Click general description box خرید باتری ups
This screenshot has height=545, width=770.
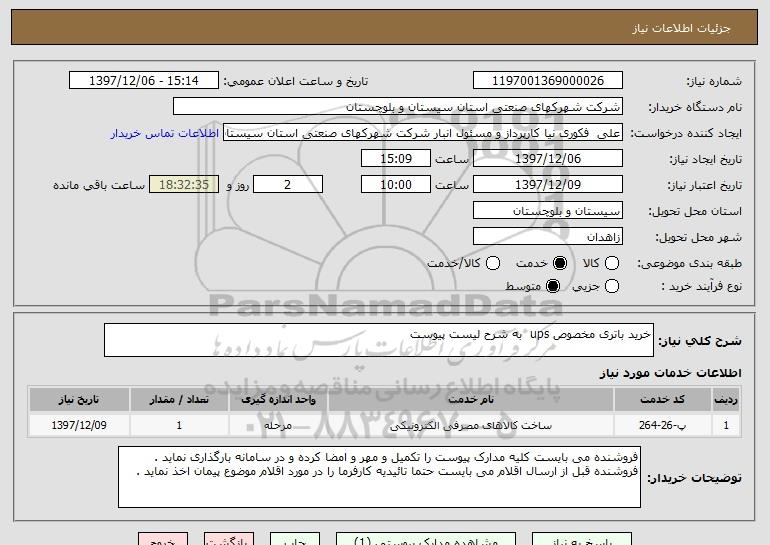379,340
